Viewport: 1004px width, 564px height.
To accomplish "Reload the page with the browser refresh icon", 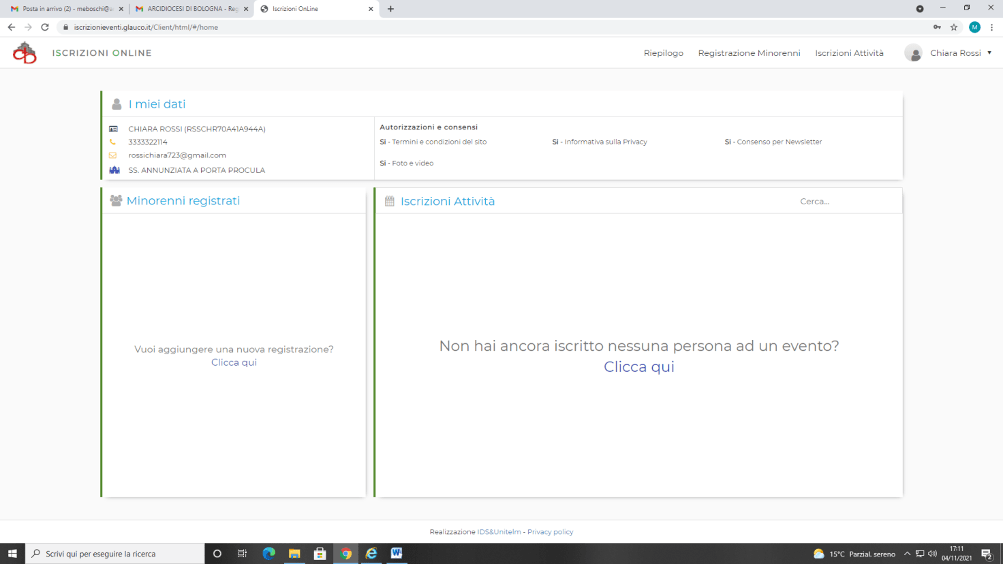I will pos(45,27).
